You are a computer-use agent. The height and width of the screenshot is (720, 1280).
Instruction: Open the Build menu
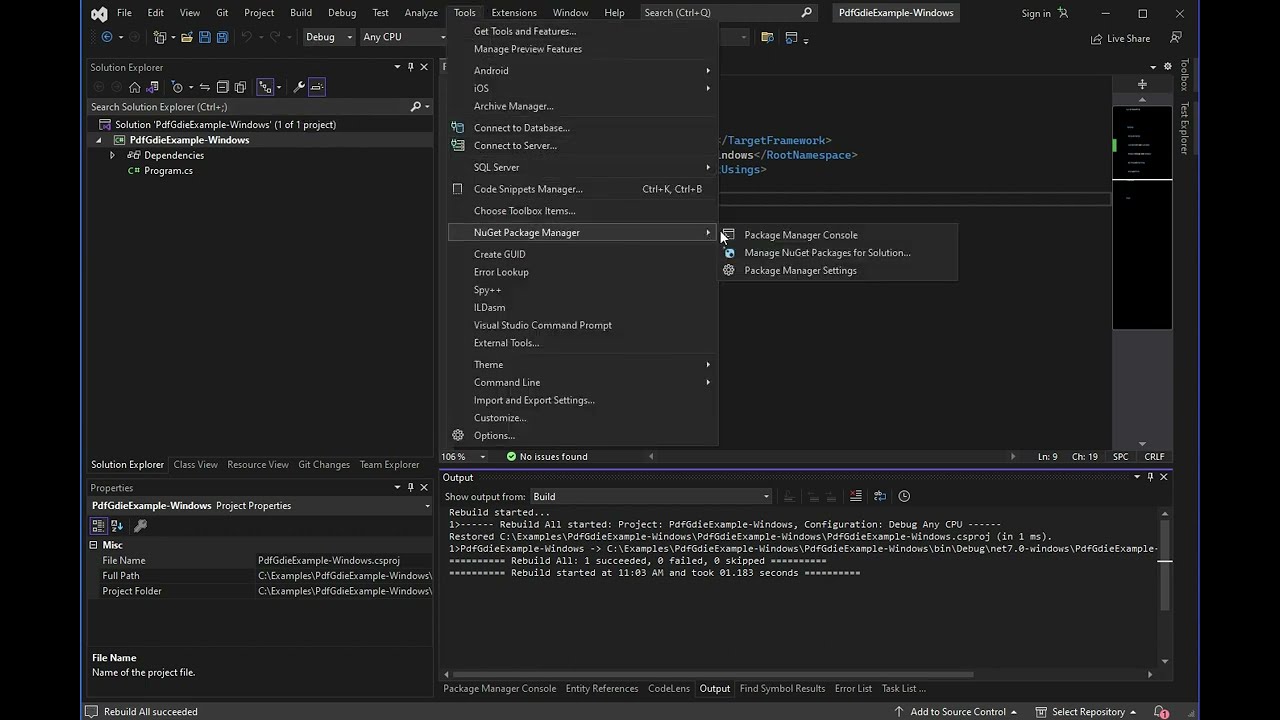(301, 13)
